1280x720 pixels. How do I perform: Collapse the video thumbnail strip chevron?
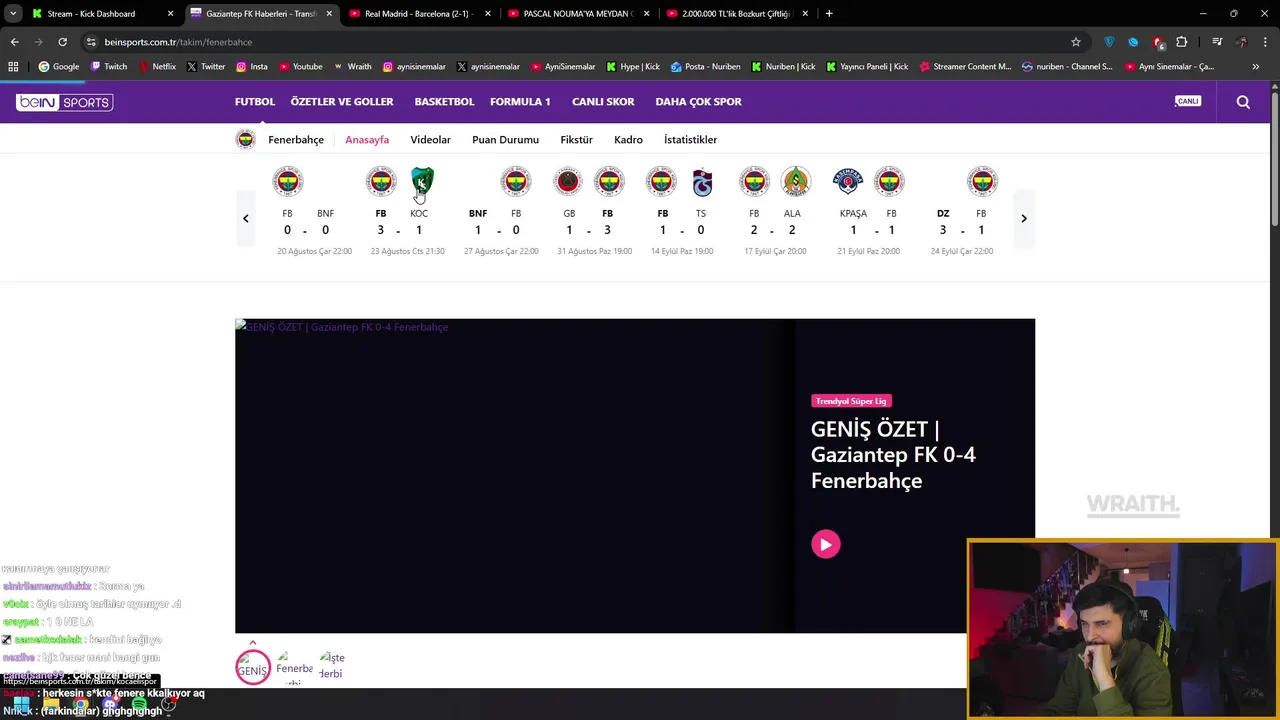tap(253, 643)
